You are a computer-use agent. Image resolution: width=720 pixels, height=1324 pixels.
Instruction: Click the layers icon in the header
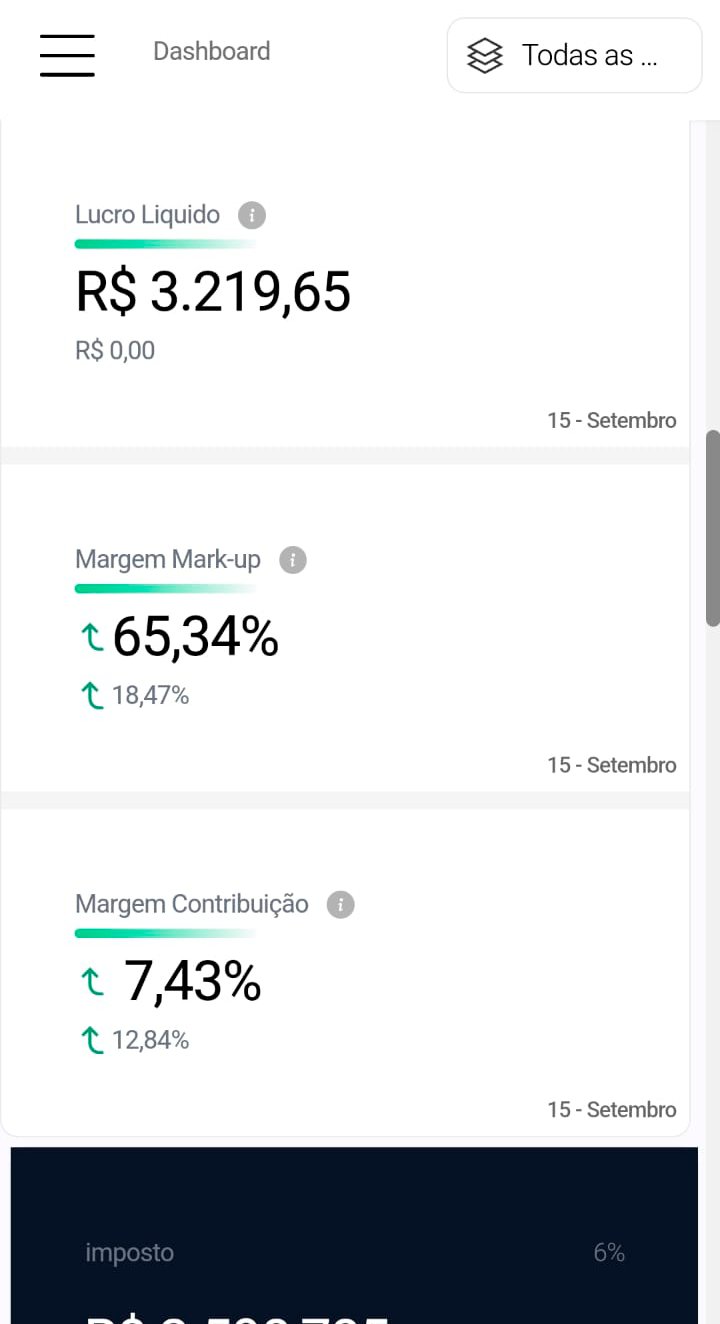pos(485,56)
